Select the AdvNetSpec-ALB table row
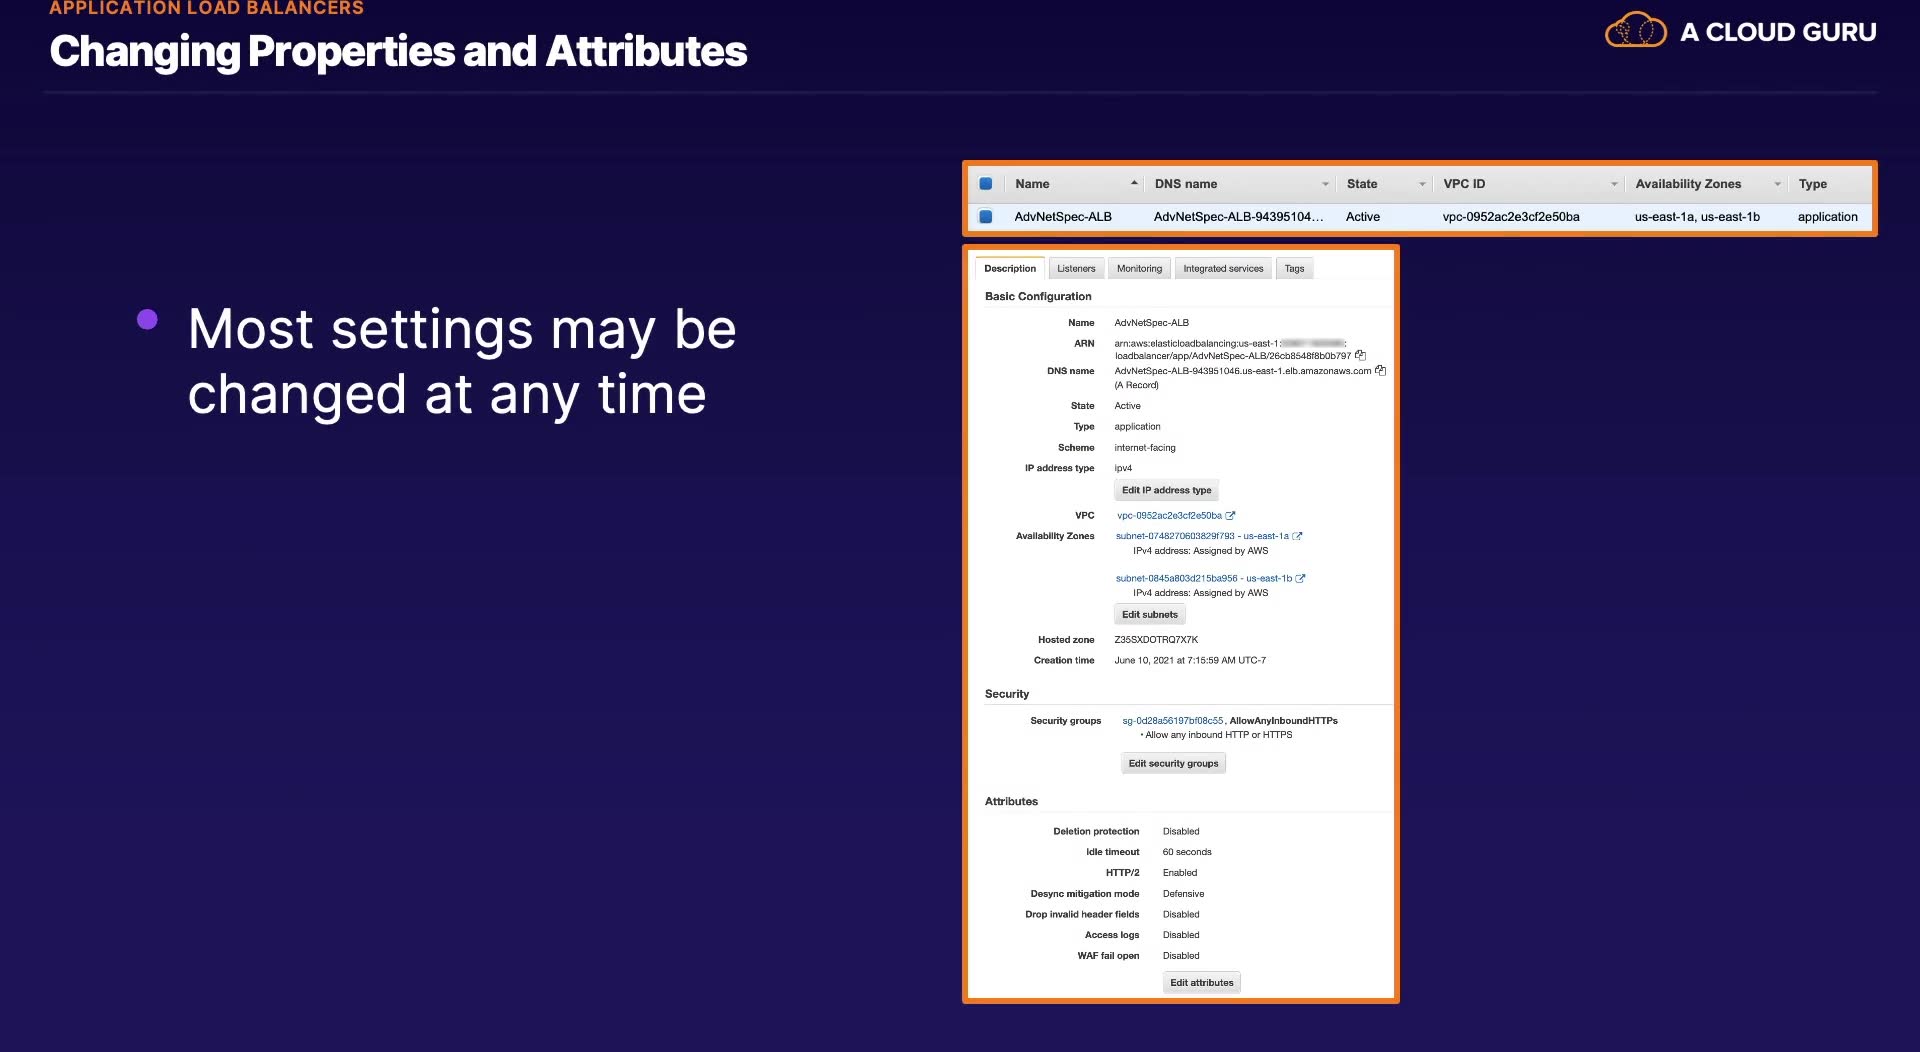 pyautogui.click(x=1420, y=217)
